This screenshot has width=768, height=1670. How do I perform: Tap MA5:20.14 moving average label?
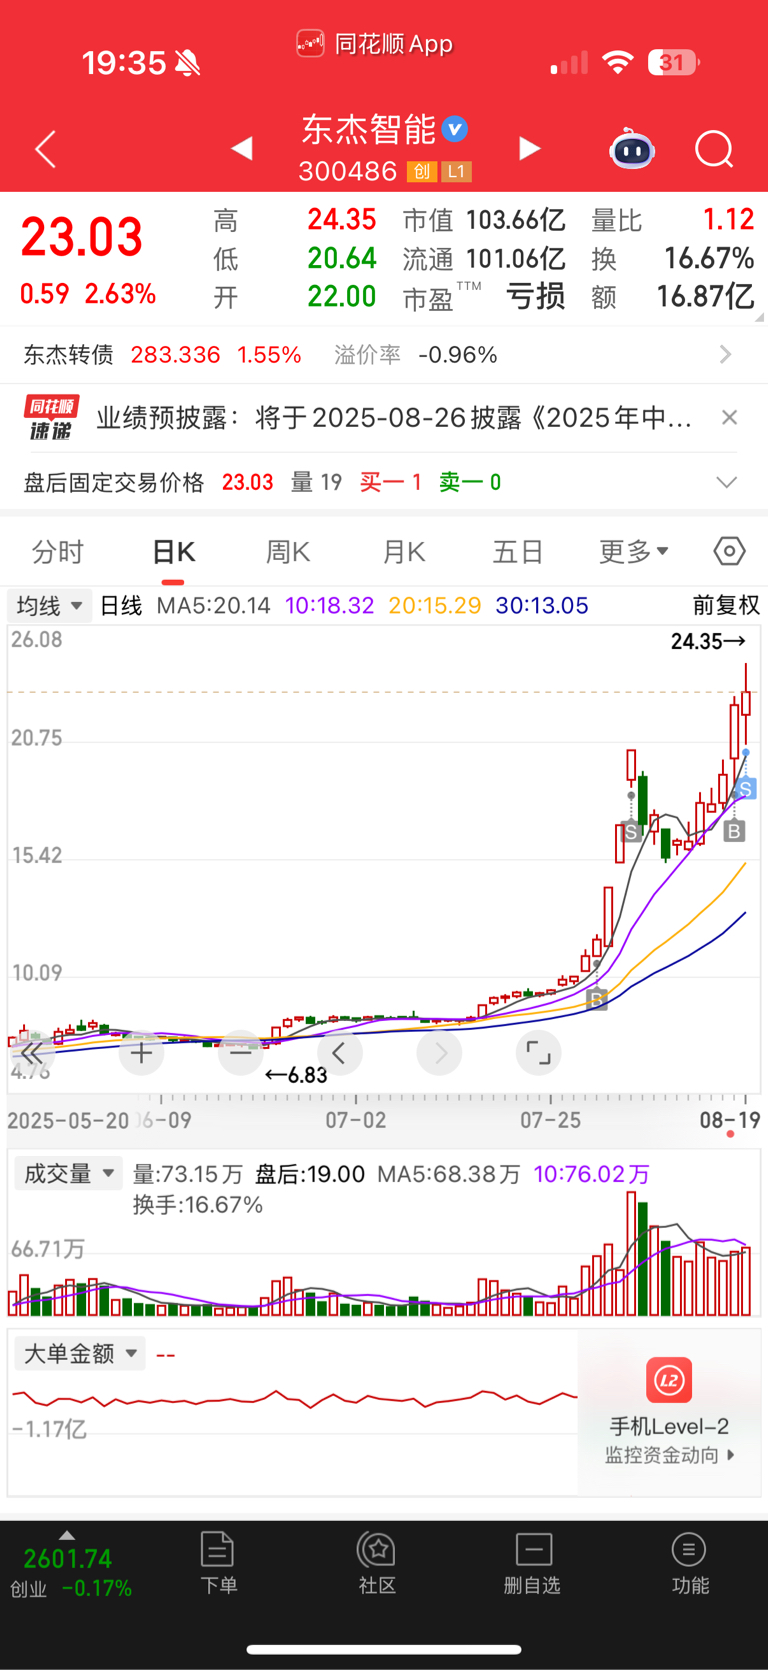(x=213, y=606)
